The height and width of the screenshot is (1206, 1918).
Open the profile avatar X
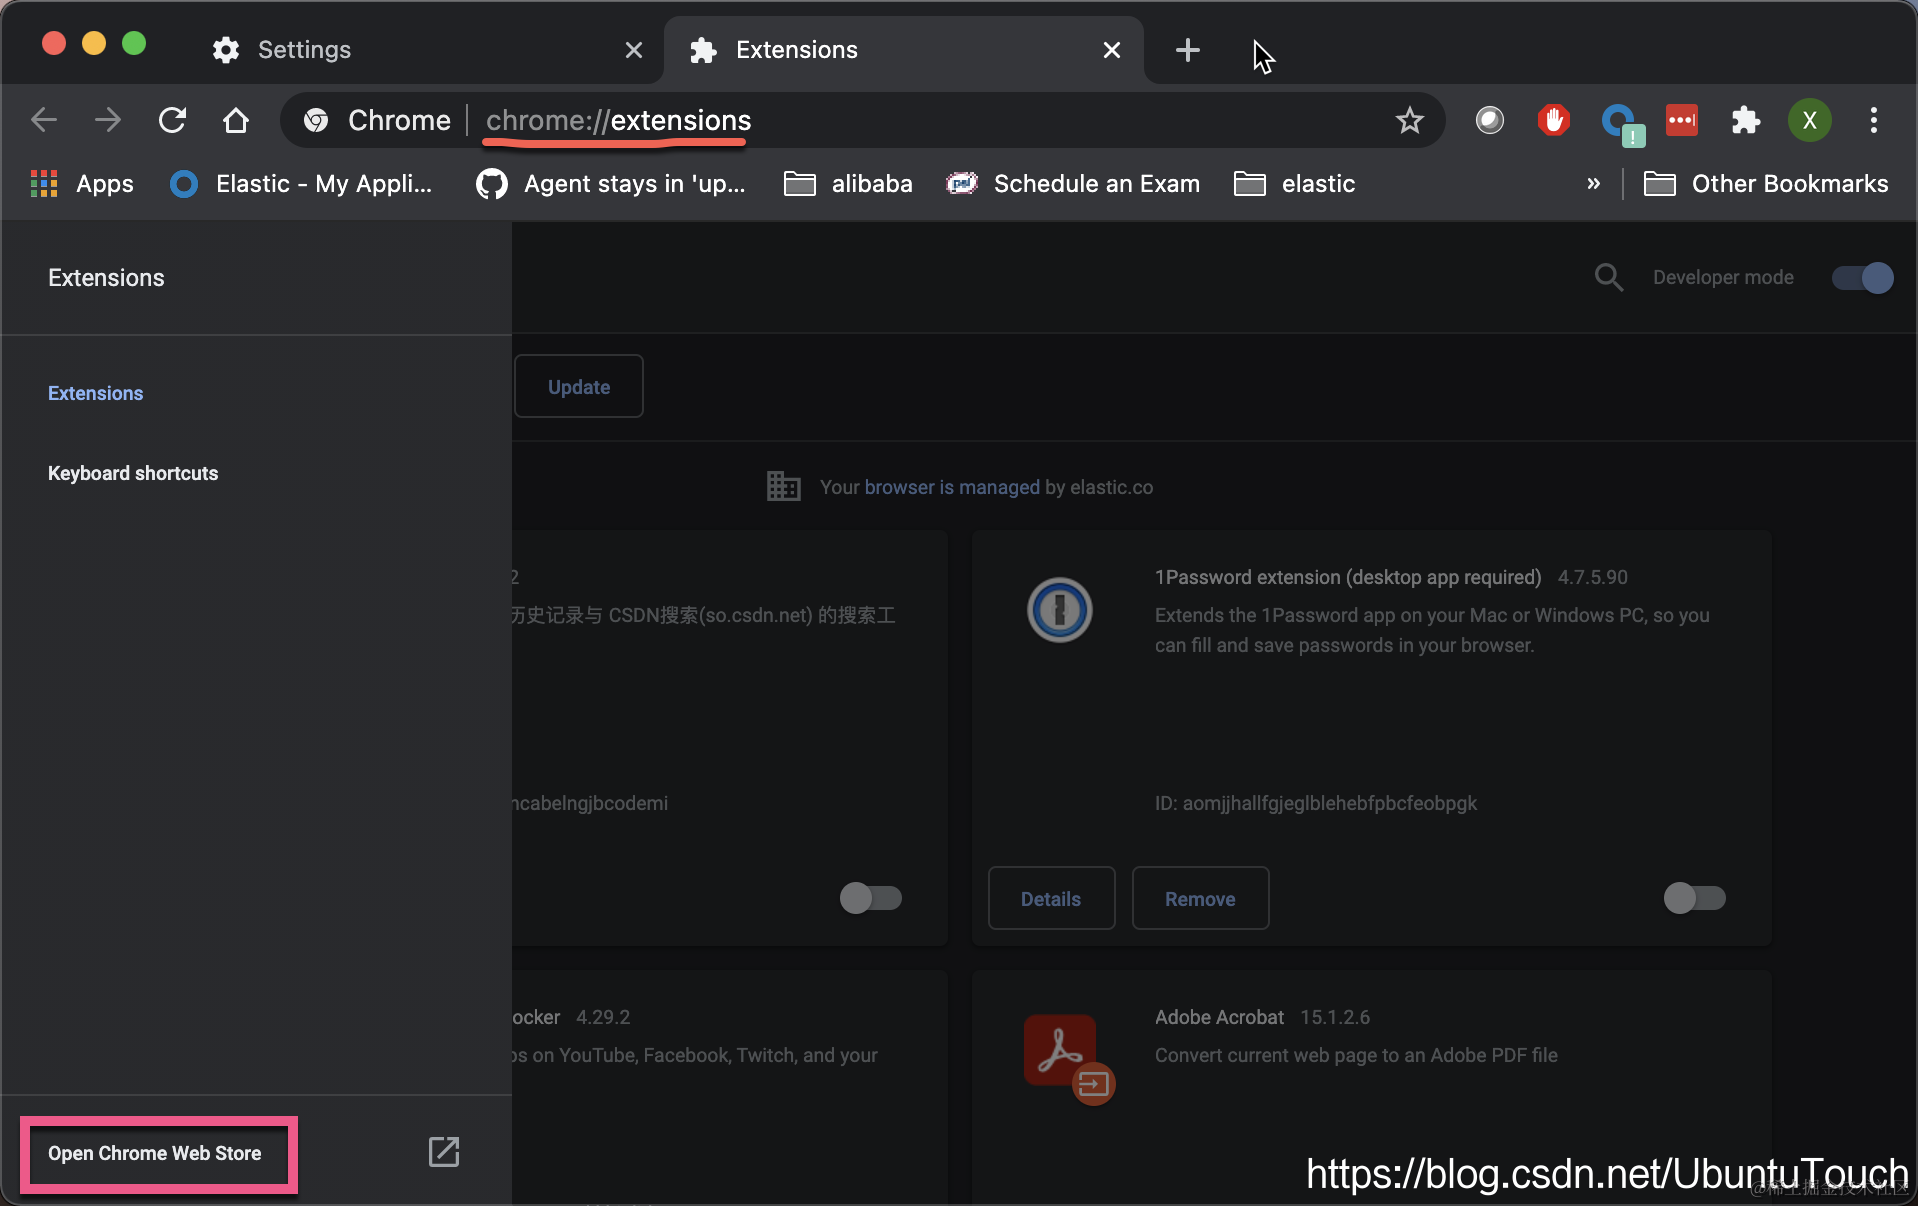[1810, 121]
